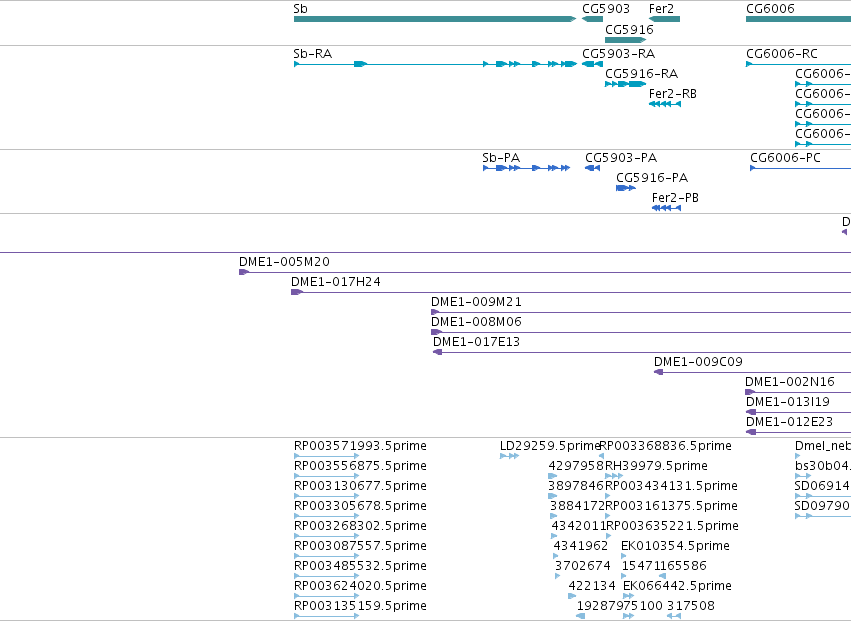Click the CG5903-PA coding glyph

[x=592, y=168]
